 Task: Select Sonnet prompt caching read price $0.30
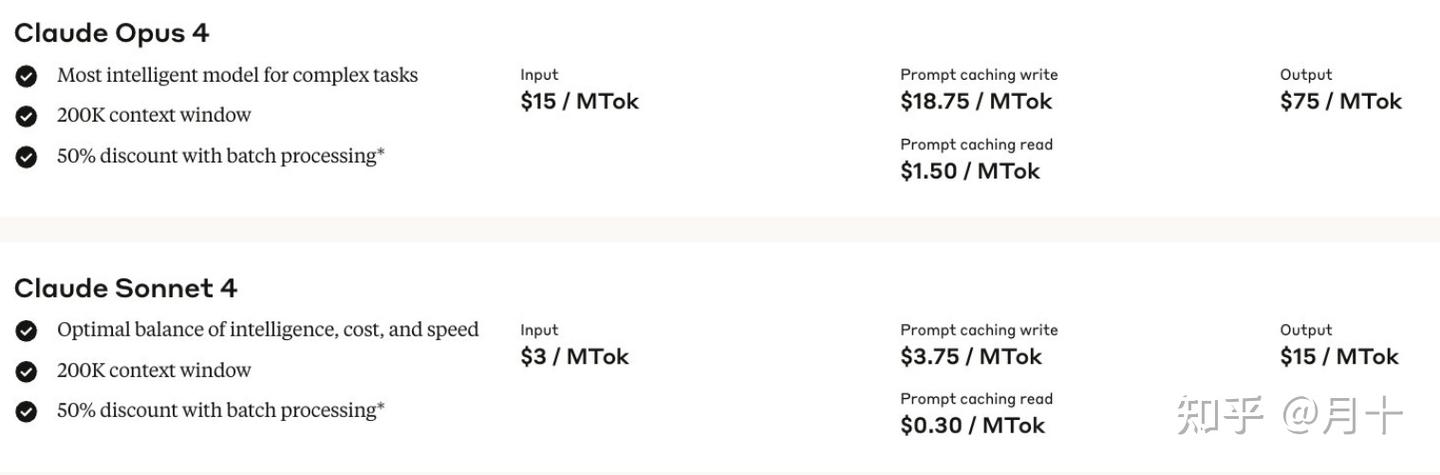(972, 425)
